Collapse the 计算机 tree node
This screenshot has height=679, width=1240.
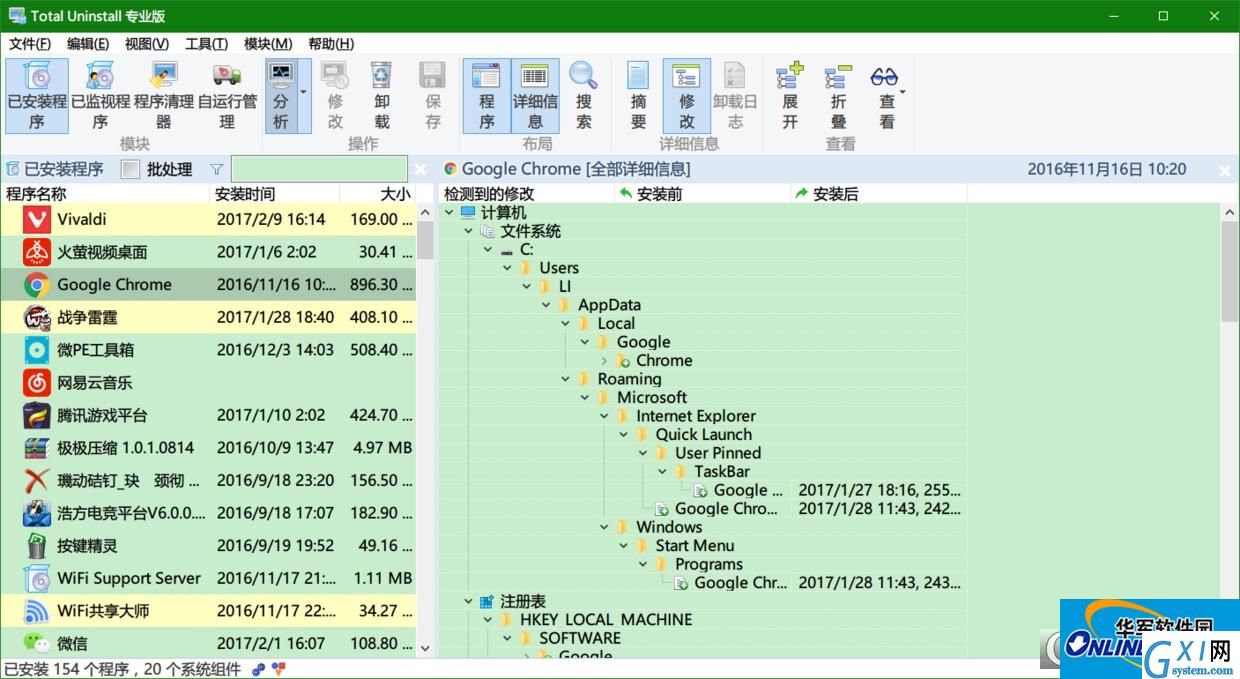449,212
